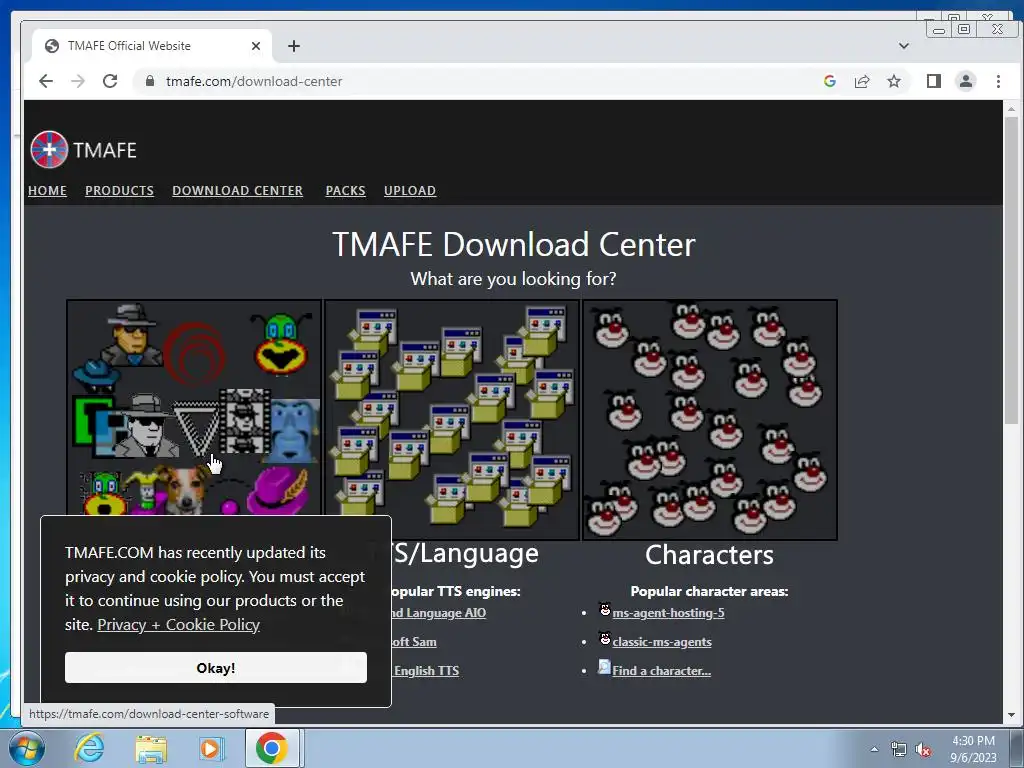The image size is (1024, 768).
Task: Open the Google icon in address bar
Action: [x=830, y=81]
